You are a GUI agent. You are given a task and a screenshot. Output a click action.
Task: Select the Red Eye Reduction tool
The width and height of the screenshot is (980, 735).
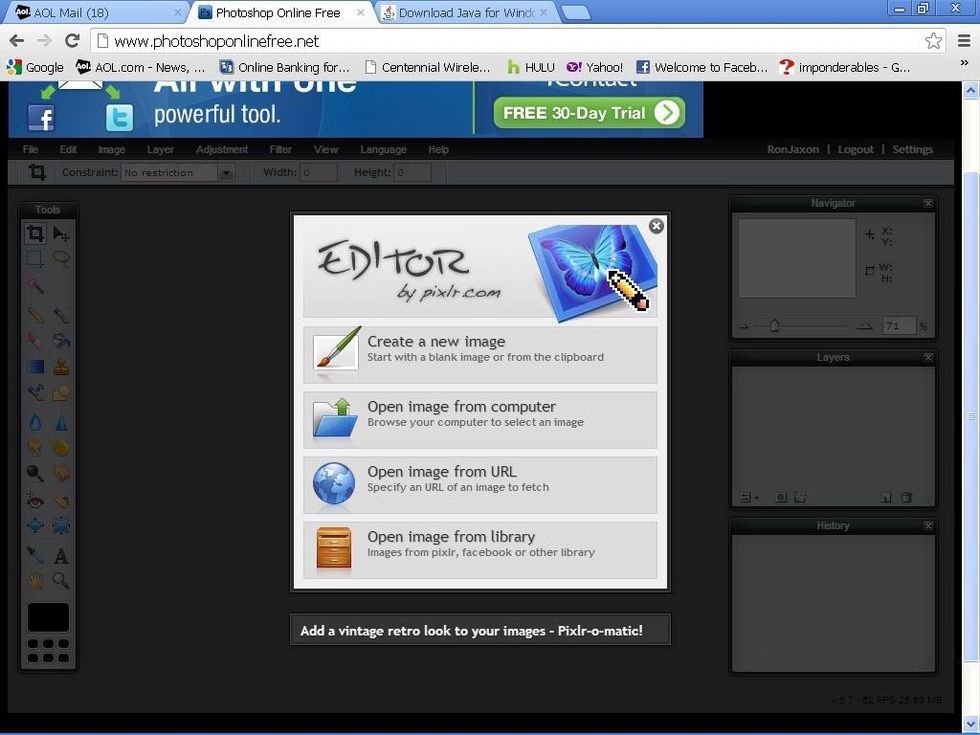(35, 500)
